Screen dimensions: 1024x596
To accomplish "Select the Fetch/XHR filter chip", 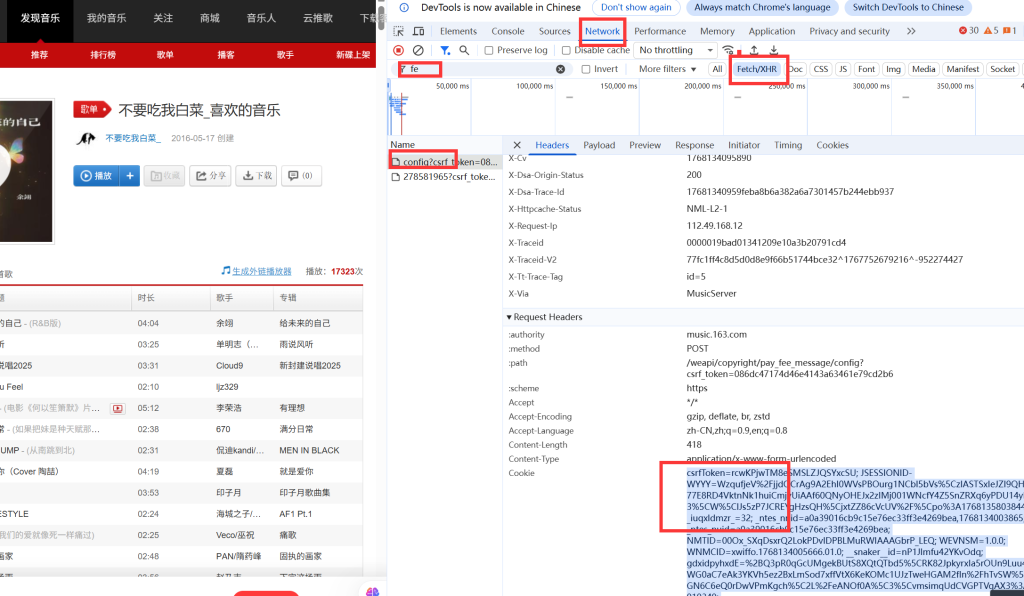I will [x=758, y=69].
